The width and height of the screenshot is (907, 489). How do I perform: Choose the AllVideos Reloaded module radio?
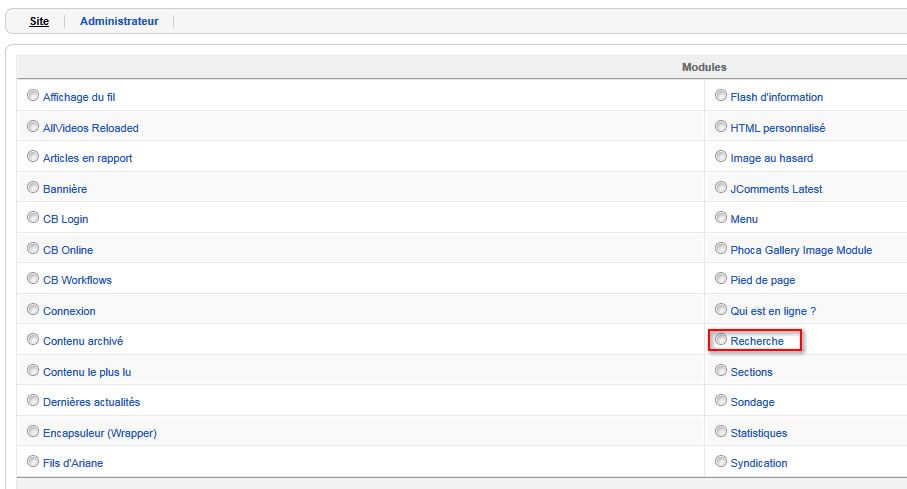33,126
